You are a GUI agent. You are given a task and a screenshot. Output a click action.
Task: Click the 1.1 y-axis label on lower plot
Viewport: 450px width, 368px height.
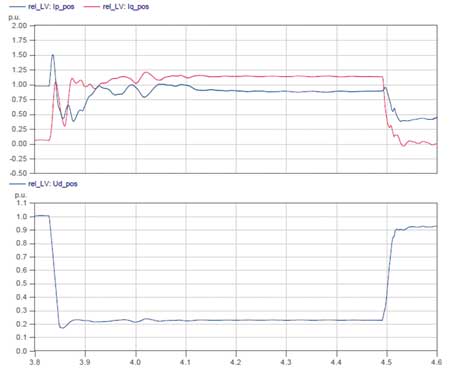coord(22,203)
